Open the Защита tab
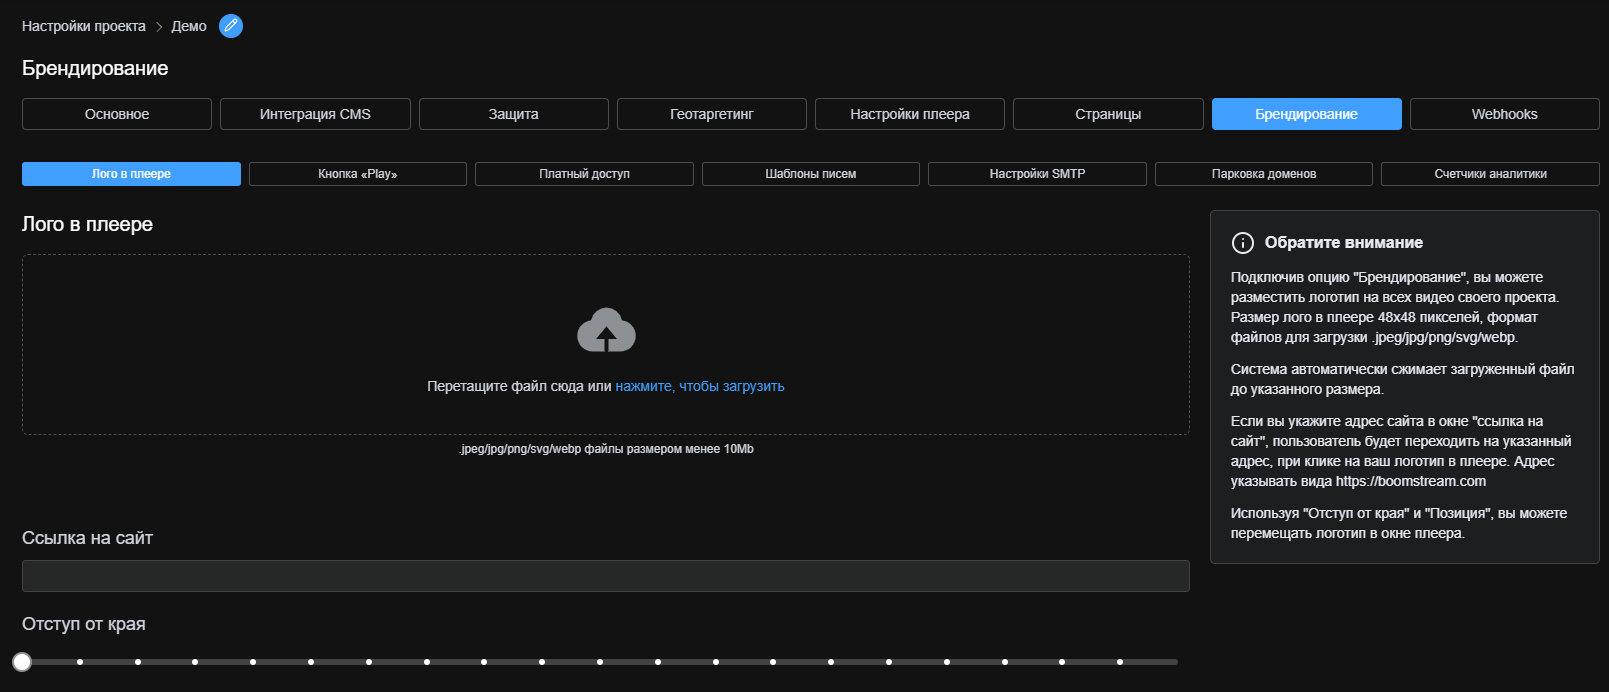Screen dimensions: 1609x692 (514, 114)
